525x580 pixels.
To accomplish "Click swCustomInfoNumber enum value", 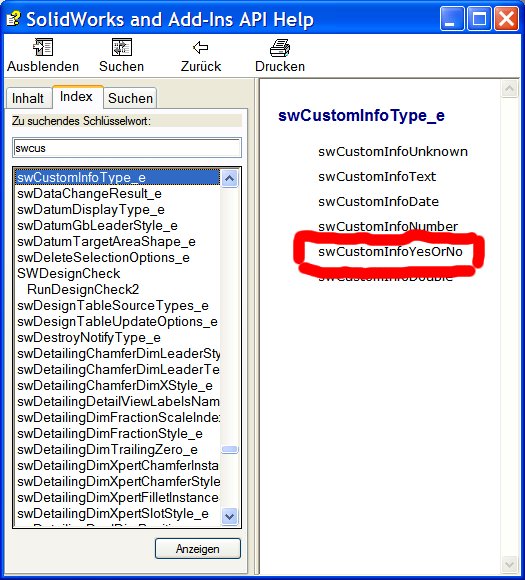I will pyautogui.click(x=388, y=226).
